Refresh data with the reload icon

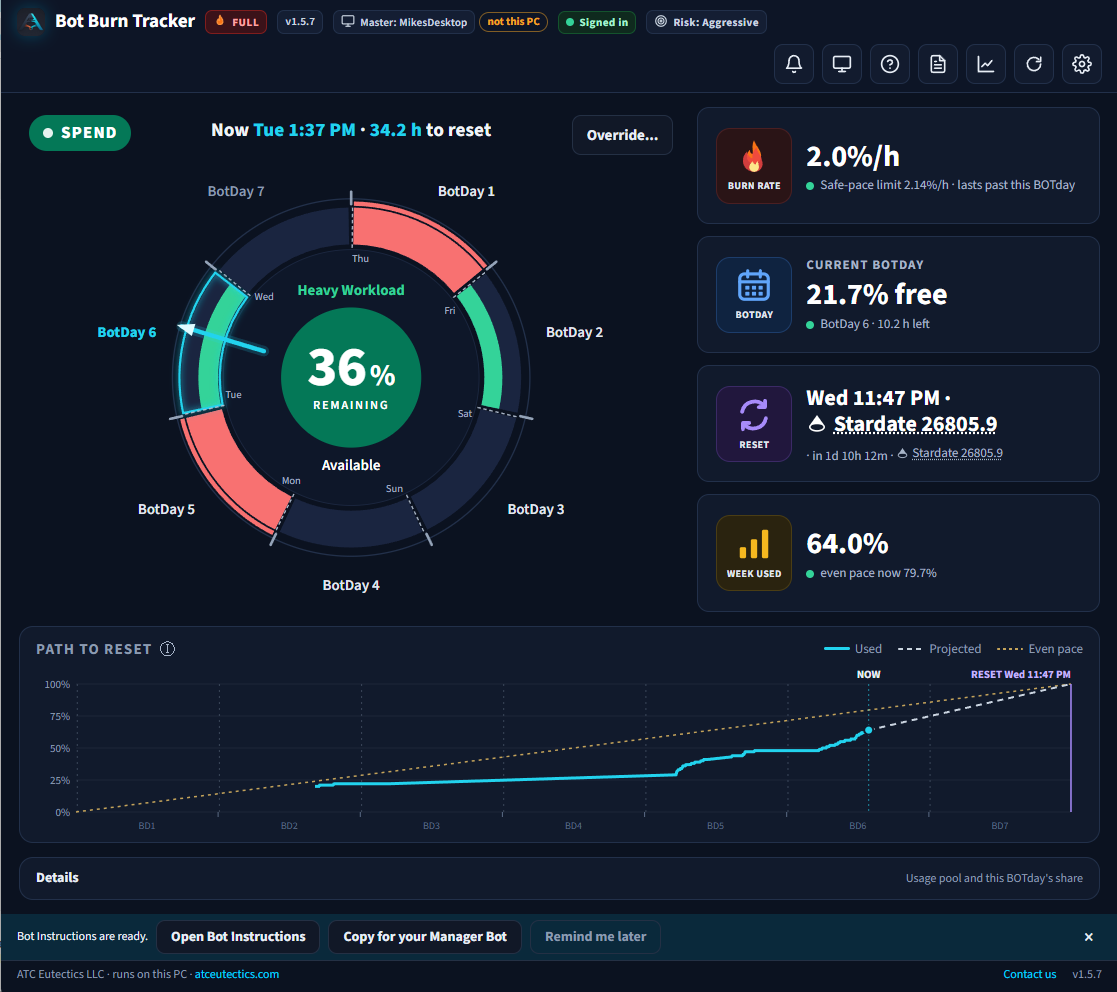(1034, 64)
